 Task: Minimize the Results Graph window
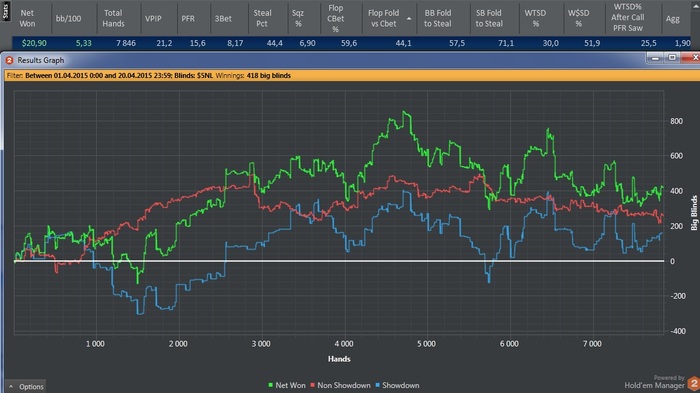pyautogui.click(x=655, y=58)
